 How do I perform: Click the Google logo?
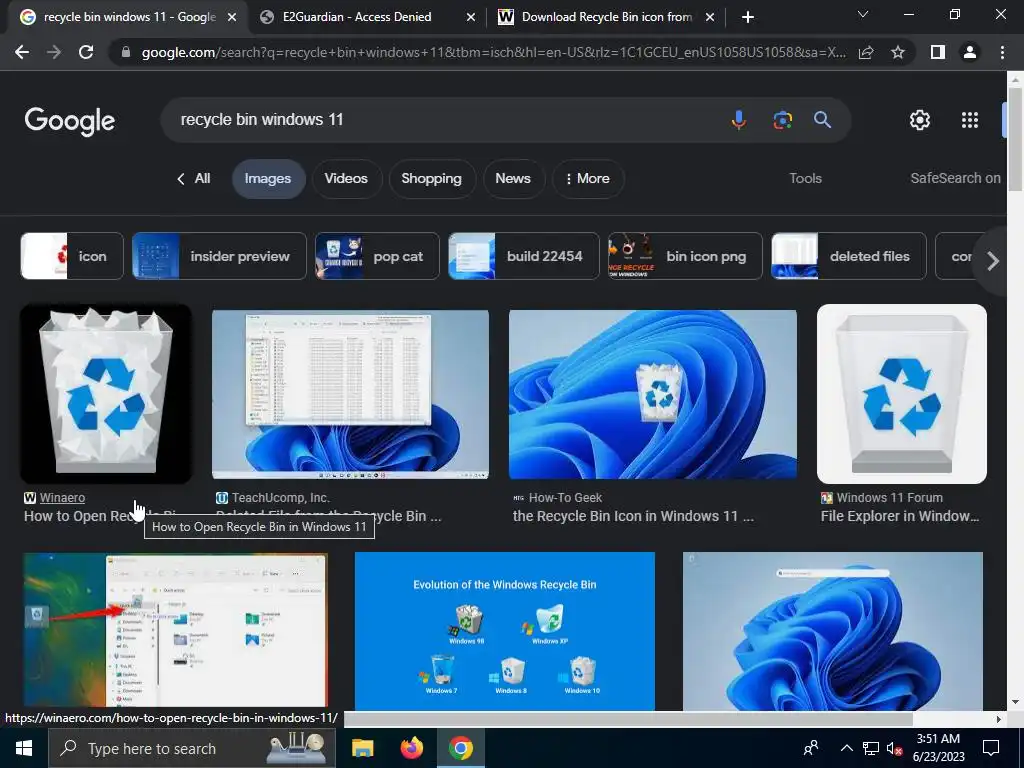[70, 121]
